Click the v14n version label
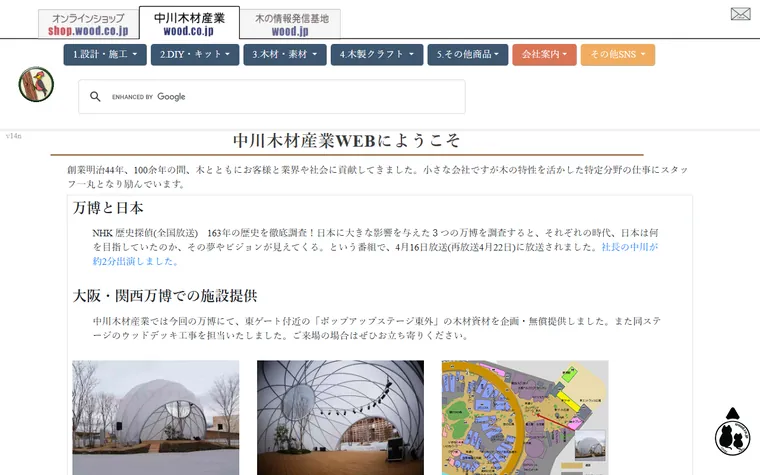Image resolution: width=760 pixels, height=475 pixels. pos(14,136)
